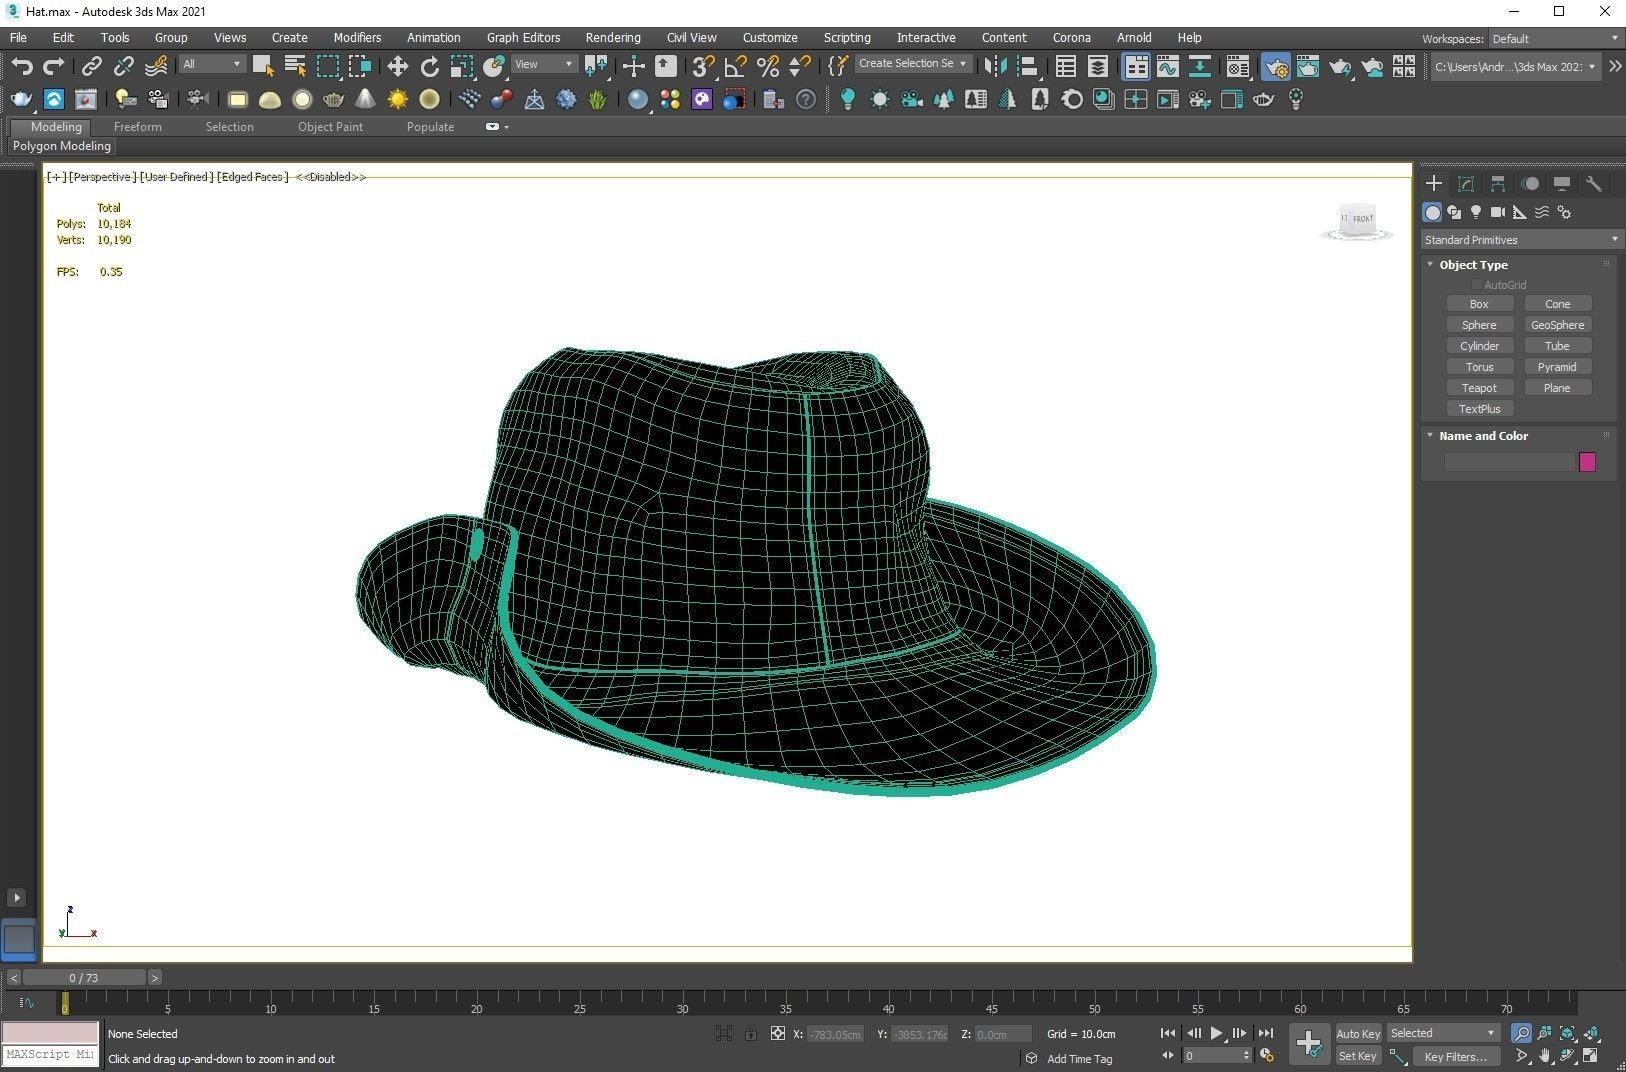
Task: Click the teal light bulb icon
Action: point(848,99)
